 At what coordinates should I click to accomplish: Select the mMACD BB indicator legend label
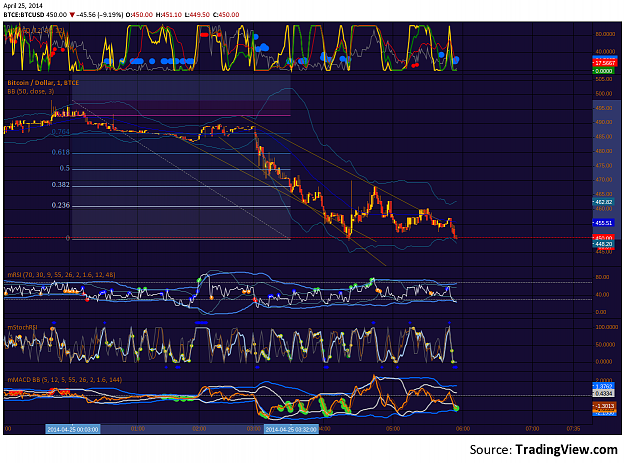(x=65, y=380)
